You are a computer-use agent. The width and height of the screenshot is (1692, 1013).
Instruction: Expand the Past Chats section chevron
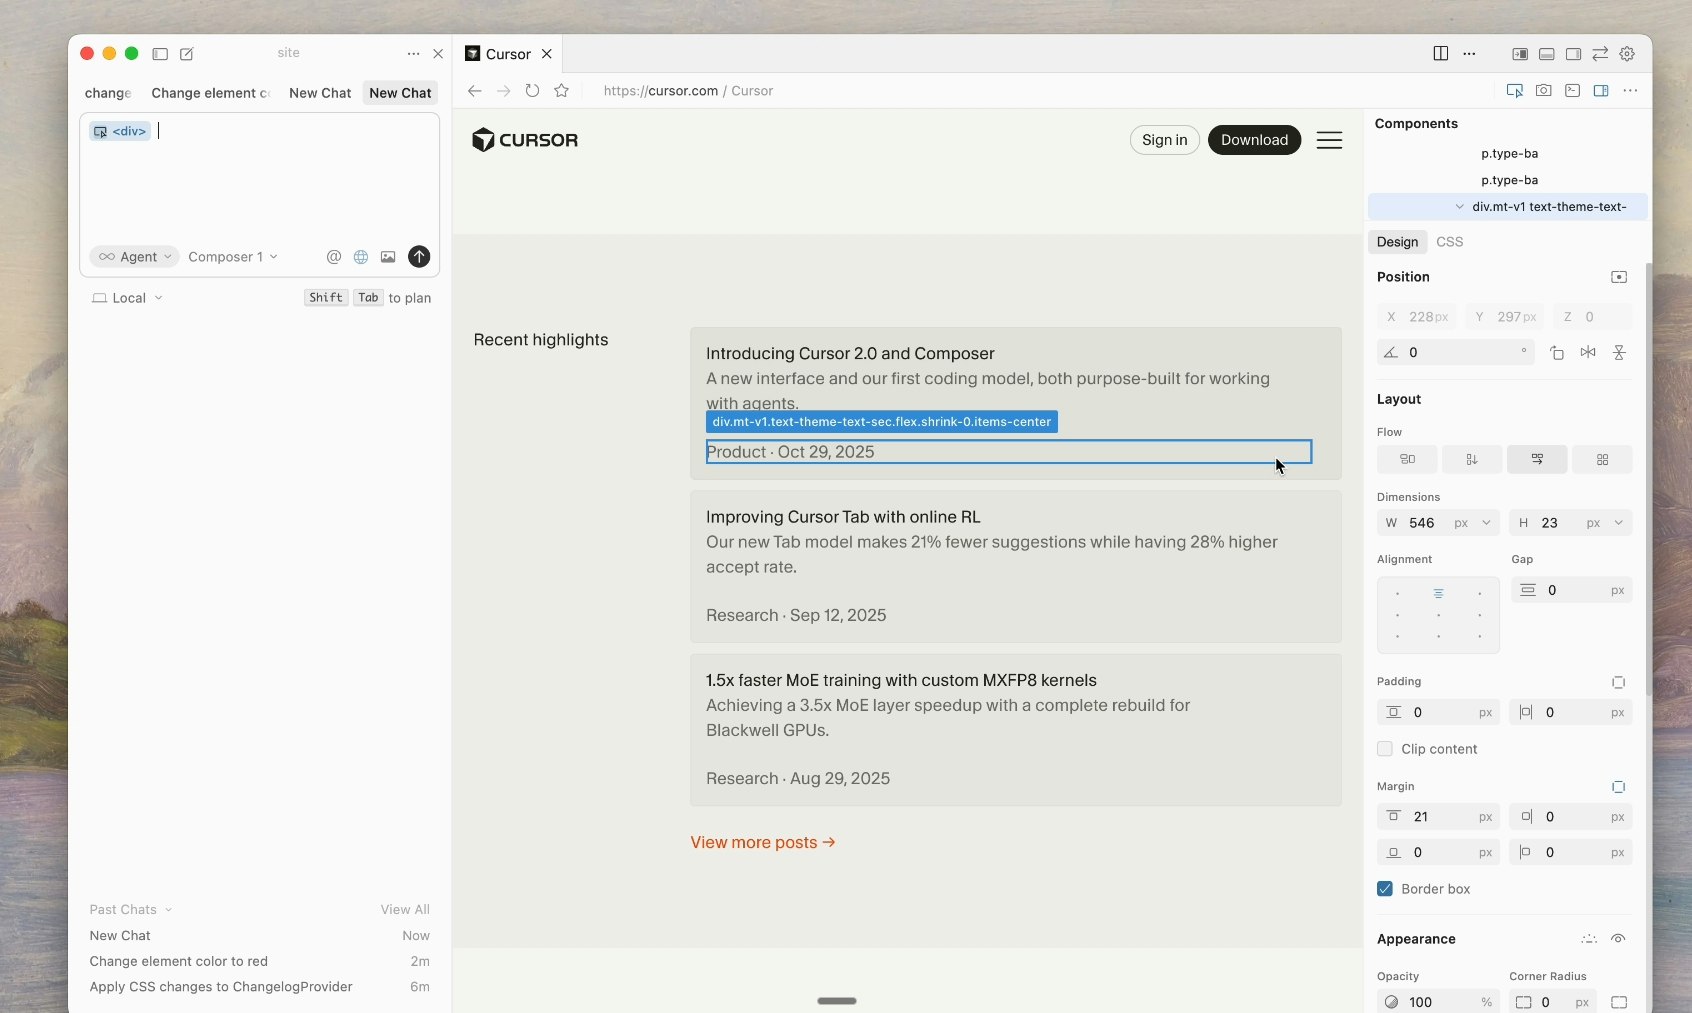pos(168,910)
